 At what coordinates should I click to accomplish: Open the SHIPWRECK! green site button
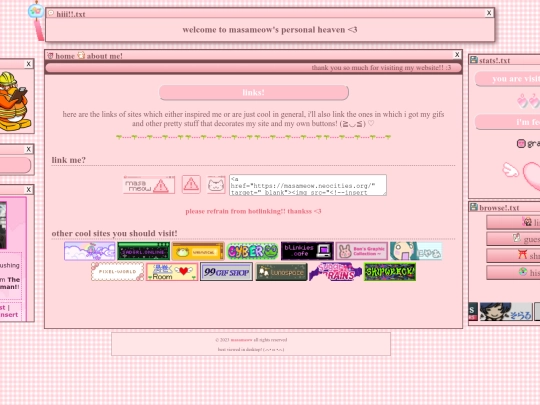(x=390, y=272)
